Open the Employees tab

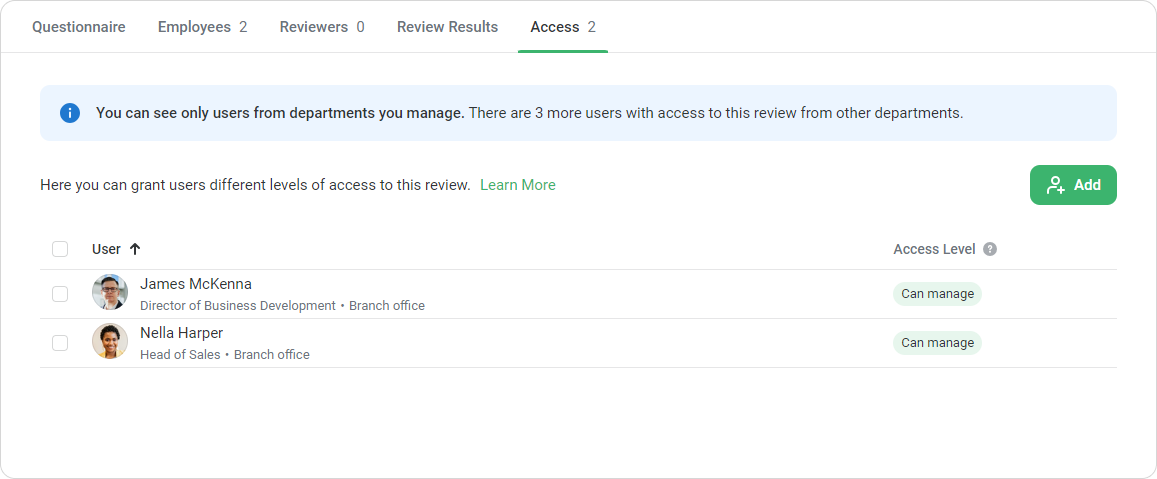click(202, 27)
